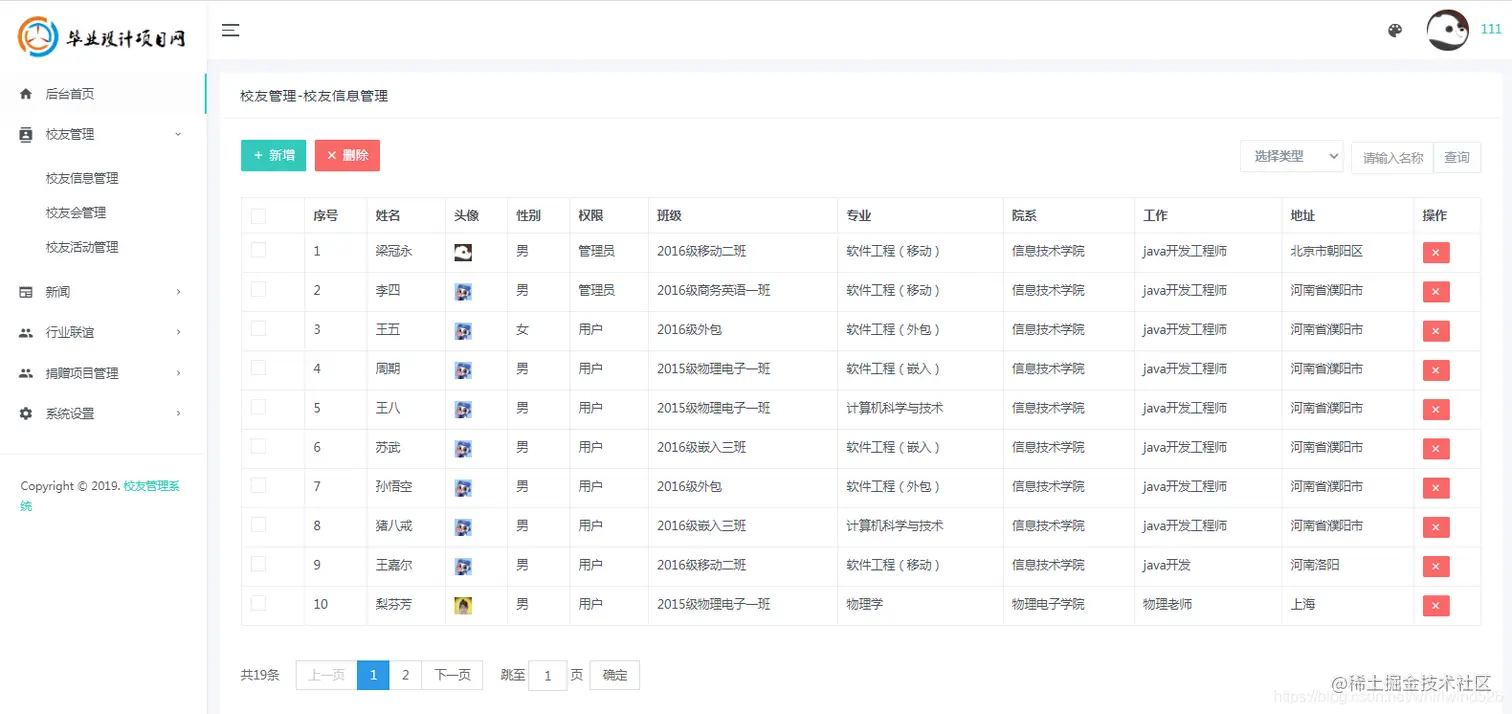The width and height of the screenshot is (1512, 714).
Task: Check the box for 梁冠永 row
Action: pos(258,250)
